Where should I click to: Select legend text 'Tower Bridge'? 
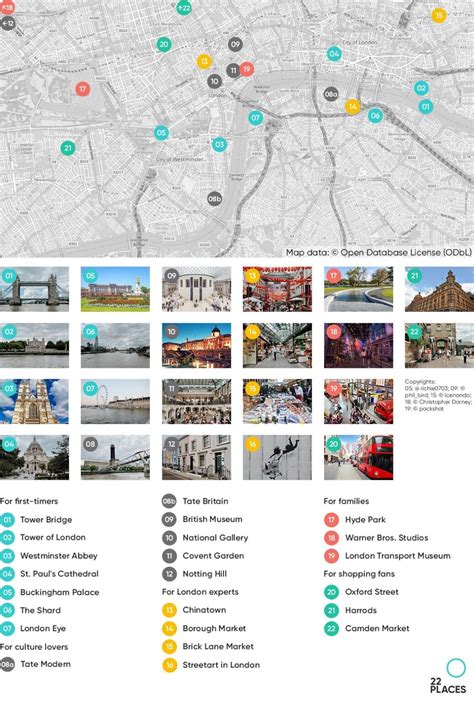(46, 520)
